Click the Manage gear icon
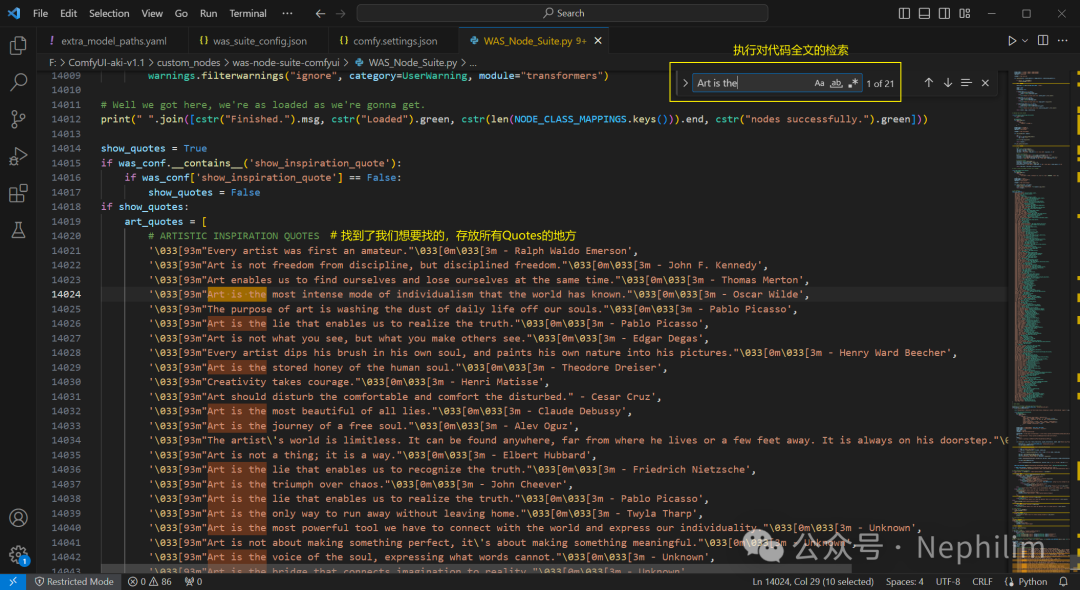The width and height of the screenshot is (1080, 590). tap(18, 554)
